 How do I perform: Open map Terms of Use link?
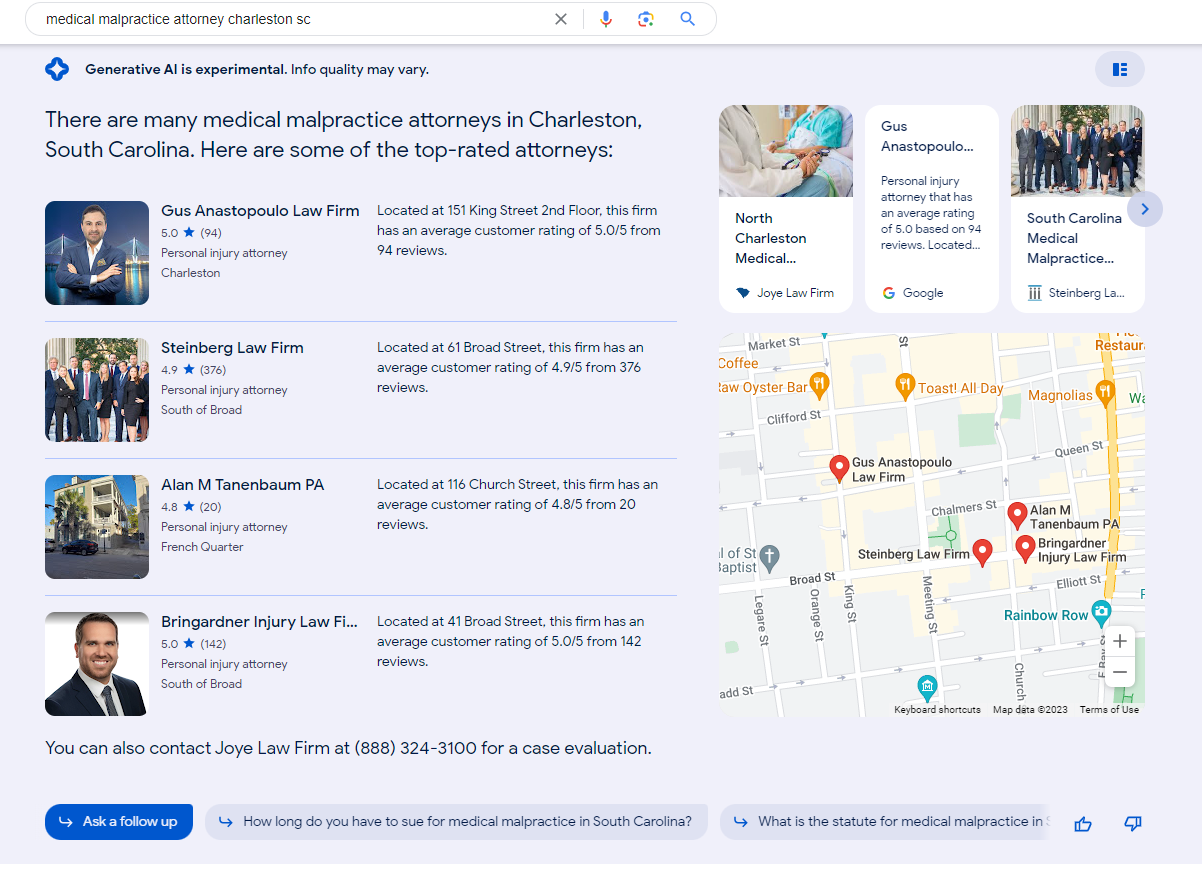click(1109, 710)
